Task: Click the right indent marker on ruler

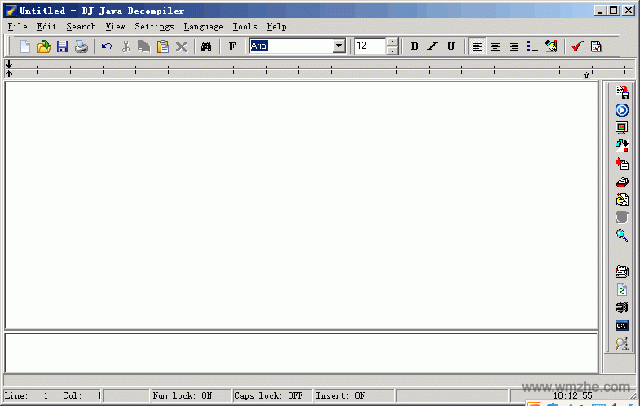Action: click(x=587, y=75)
